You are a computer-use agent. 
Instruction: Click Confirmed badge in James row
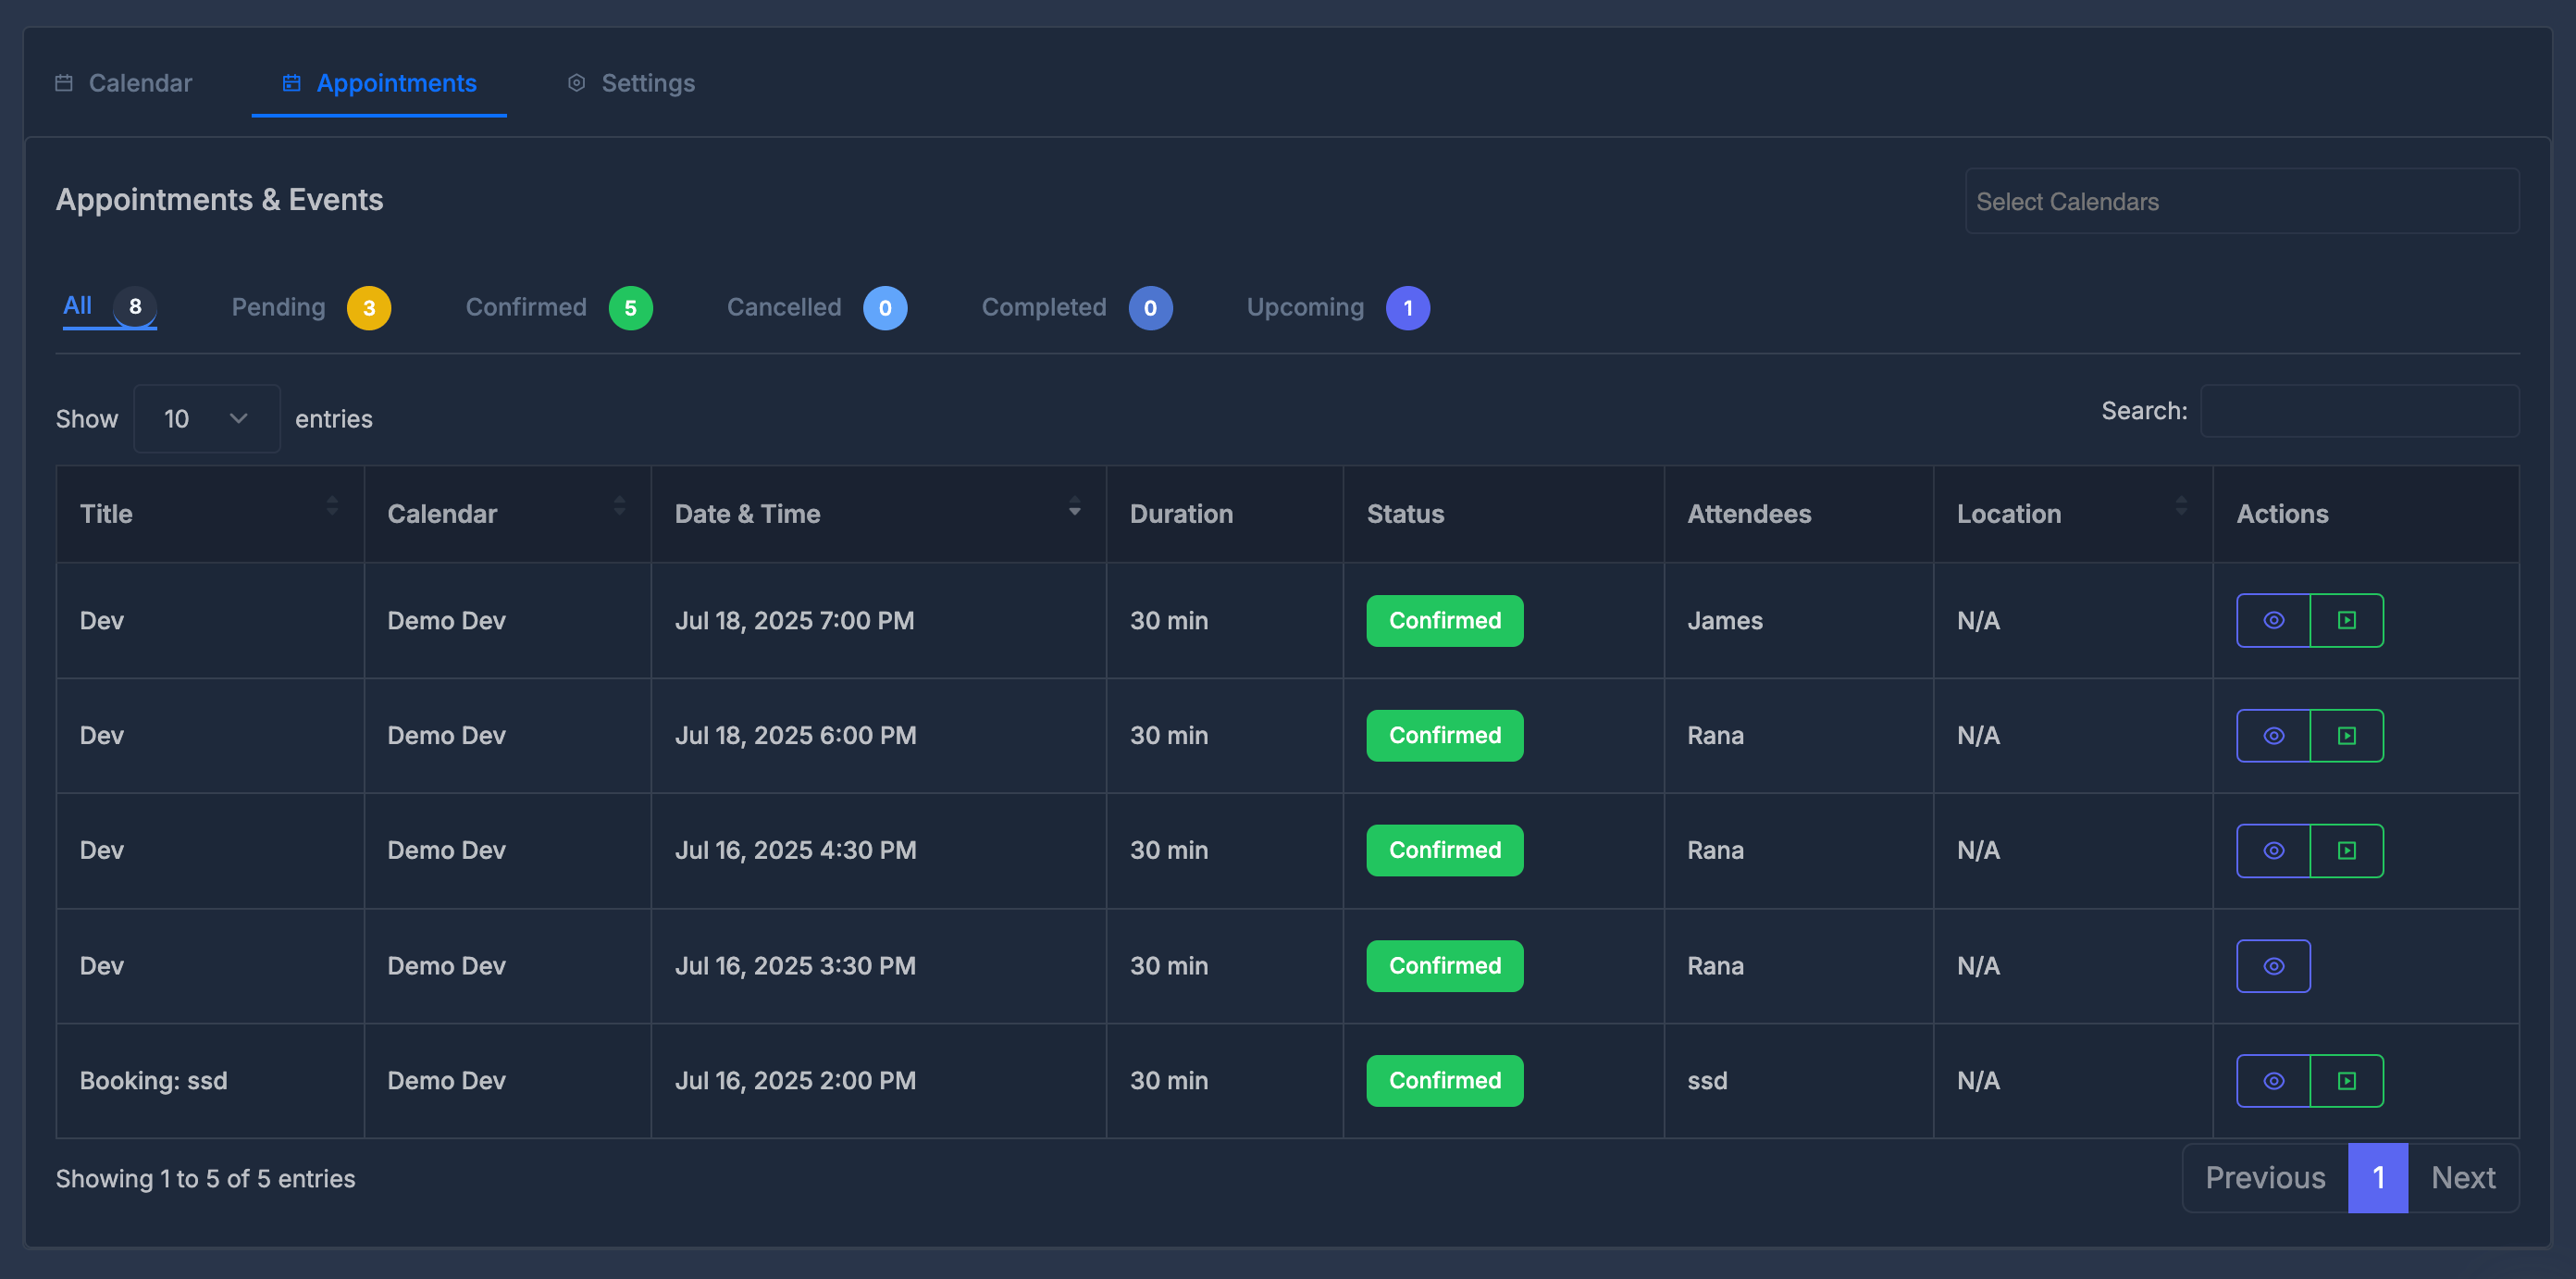point(1445,621)
